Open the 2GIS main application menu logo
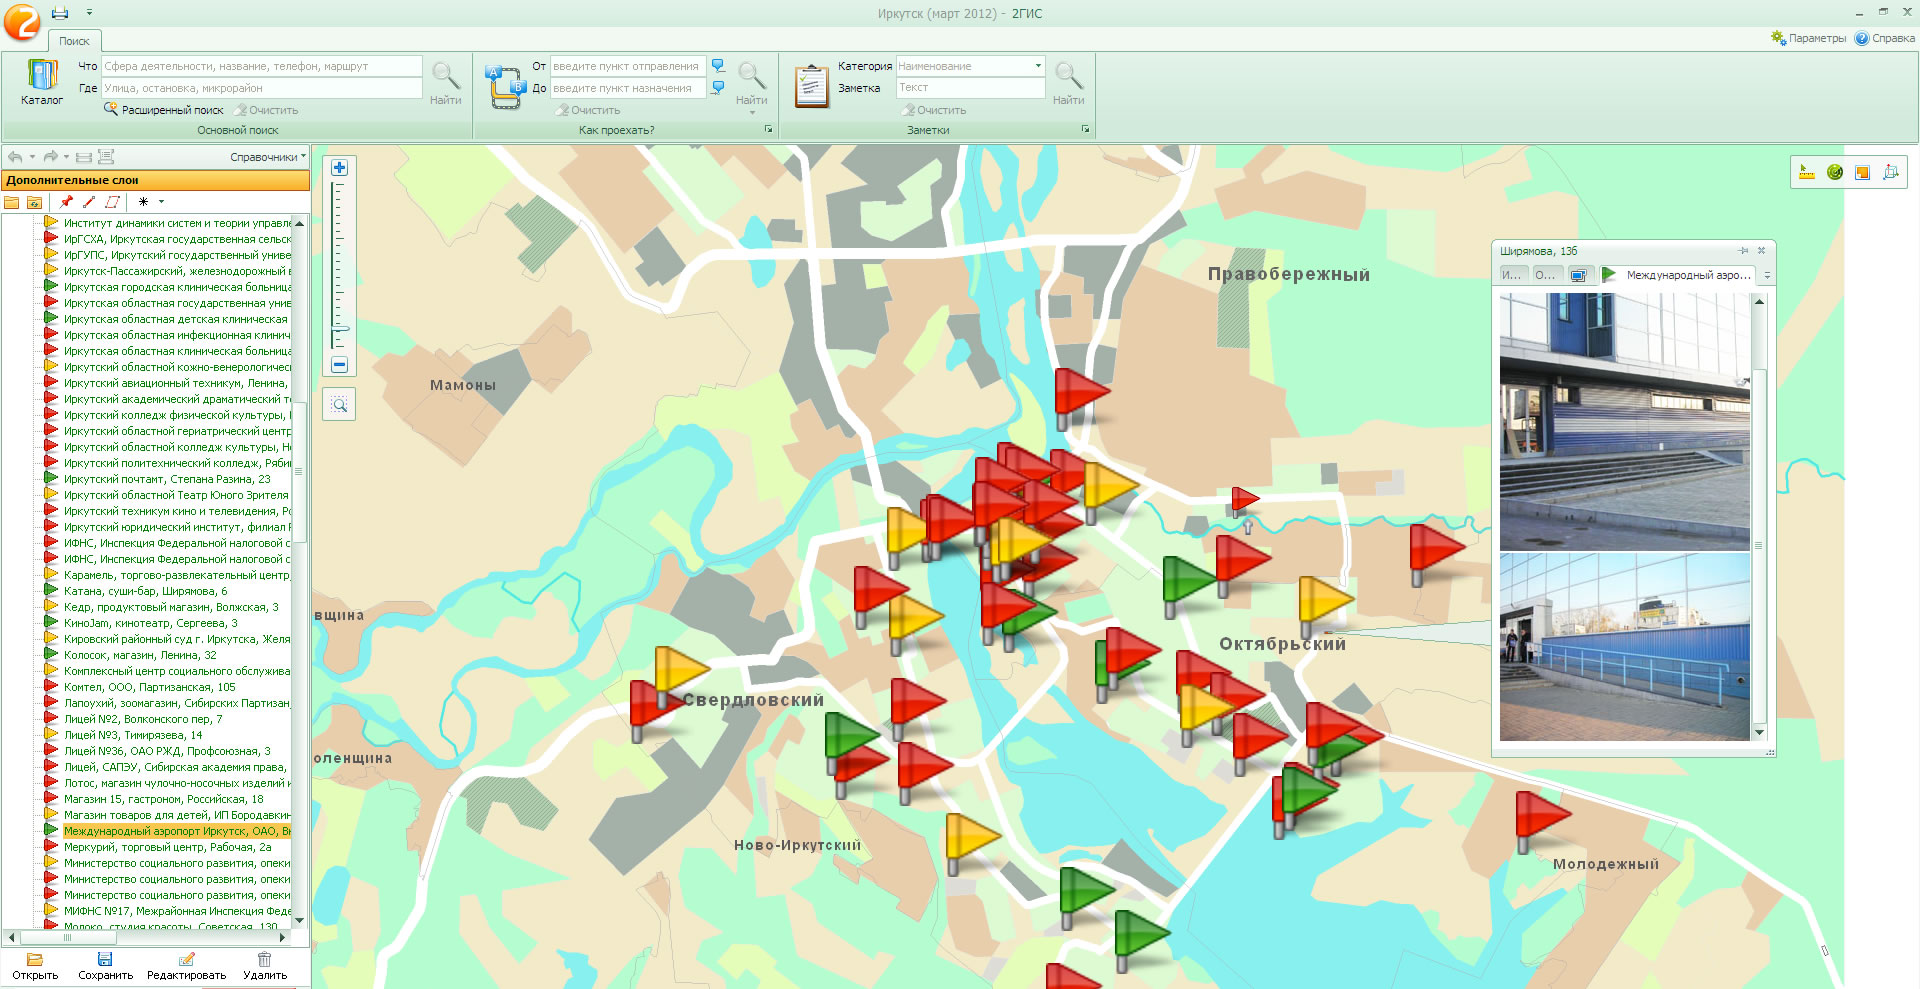 pos(22,22)
